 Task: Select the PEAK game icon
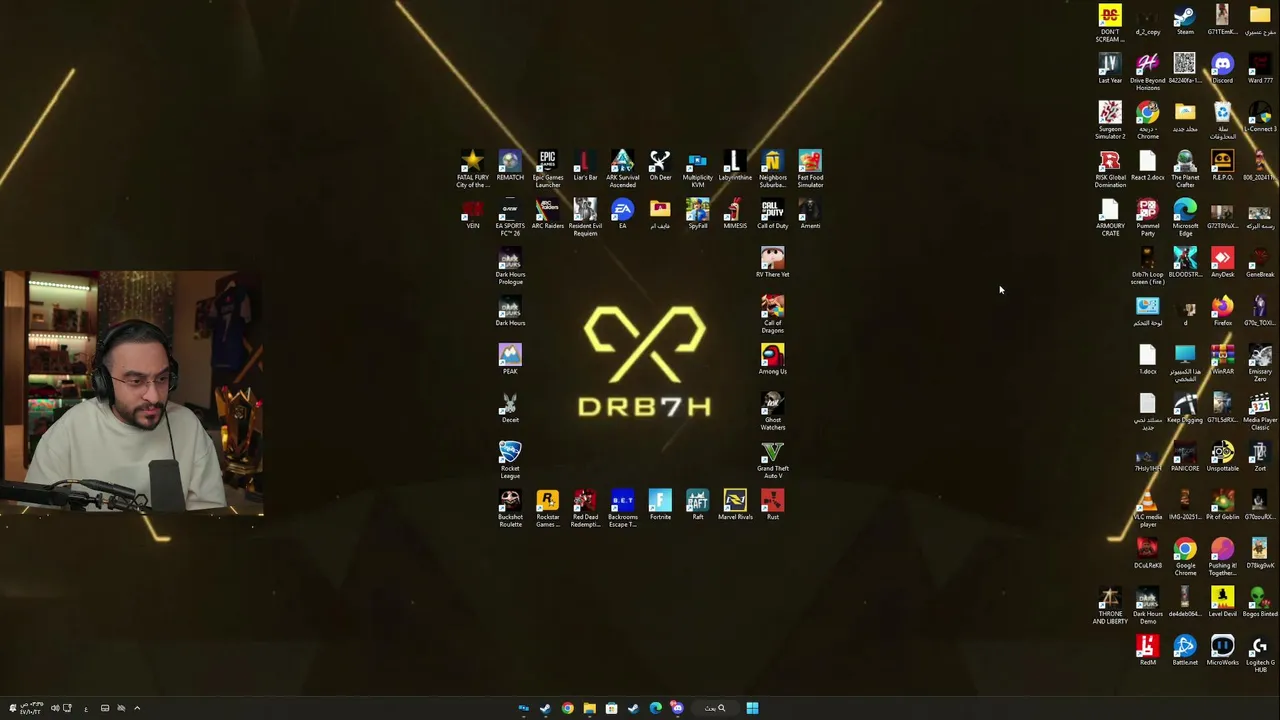pos(510,359)
